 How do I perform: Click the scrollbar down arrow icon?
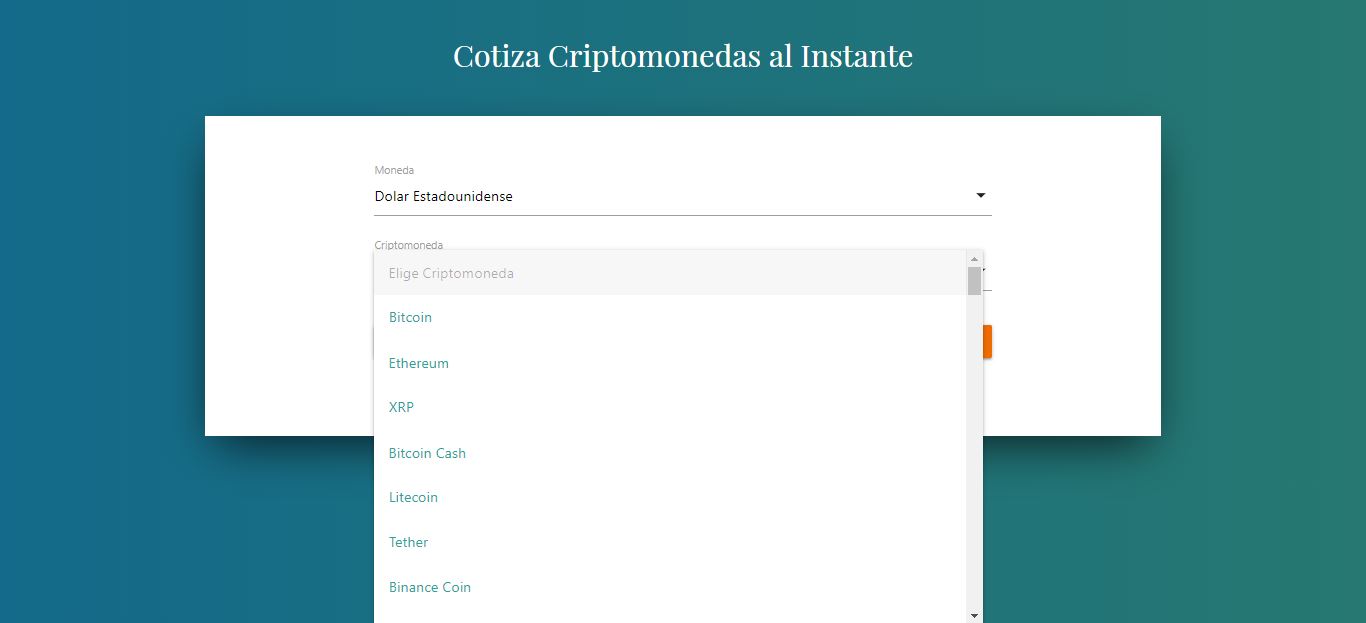point(975,614)
